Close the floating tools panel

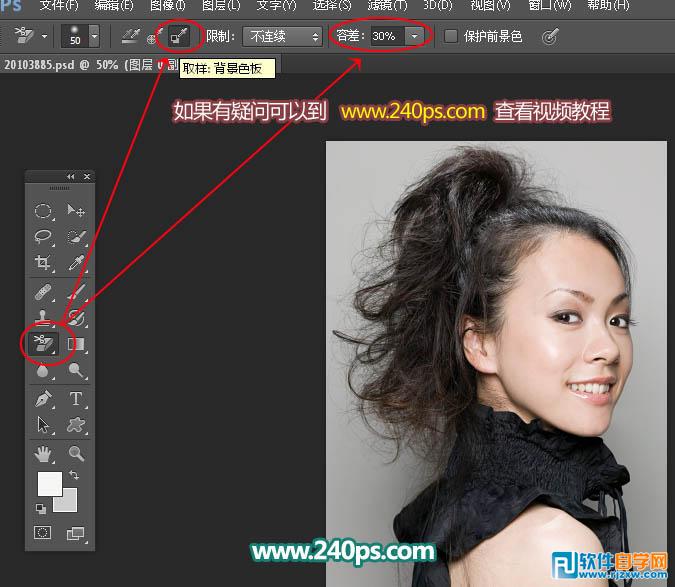pyautogui.click(x=87, y=176)
